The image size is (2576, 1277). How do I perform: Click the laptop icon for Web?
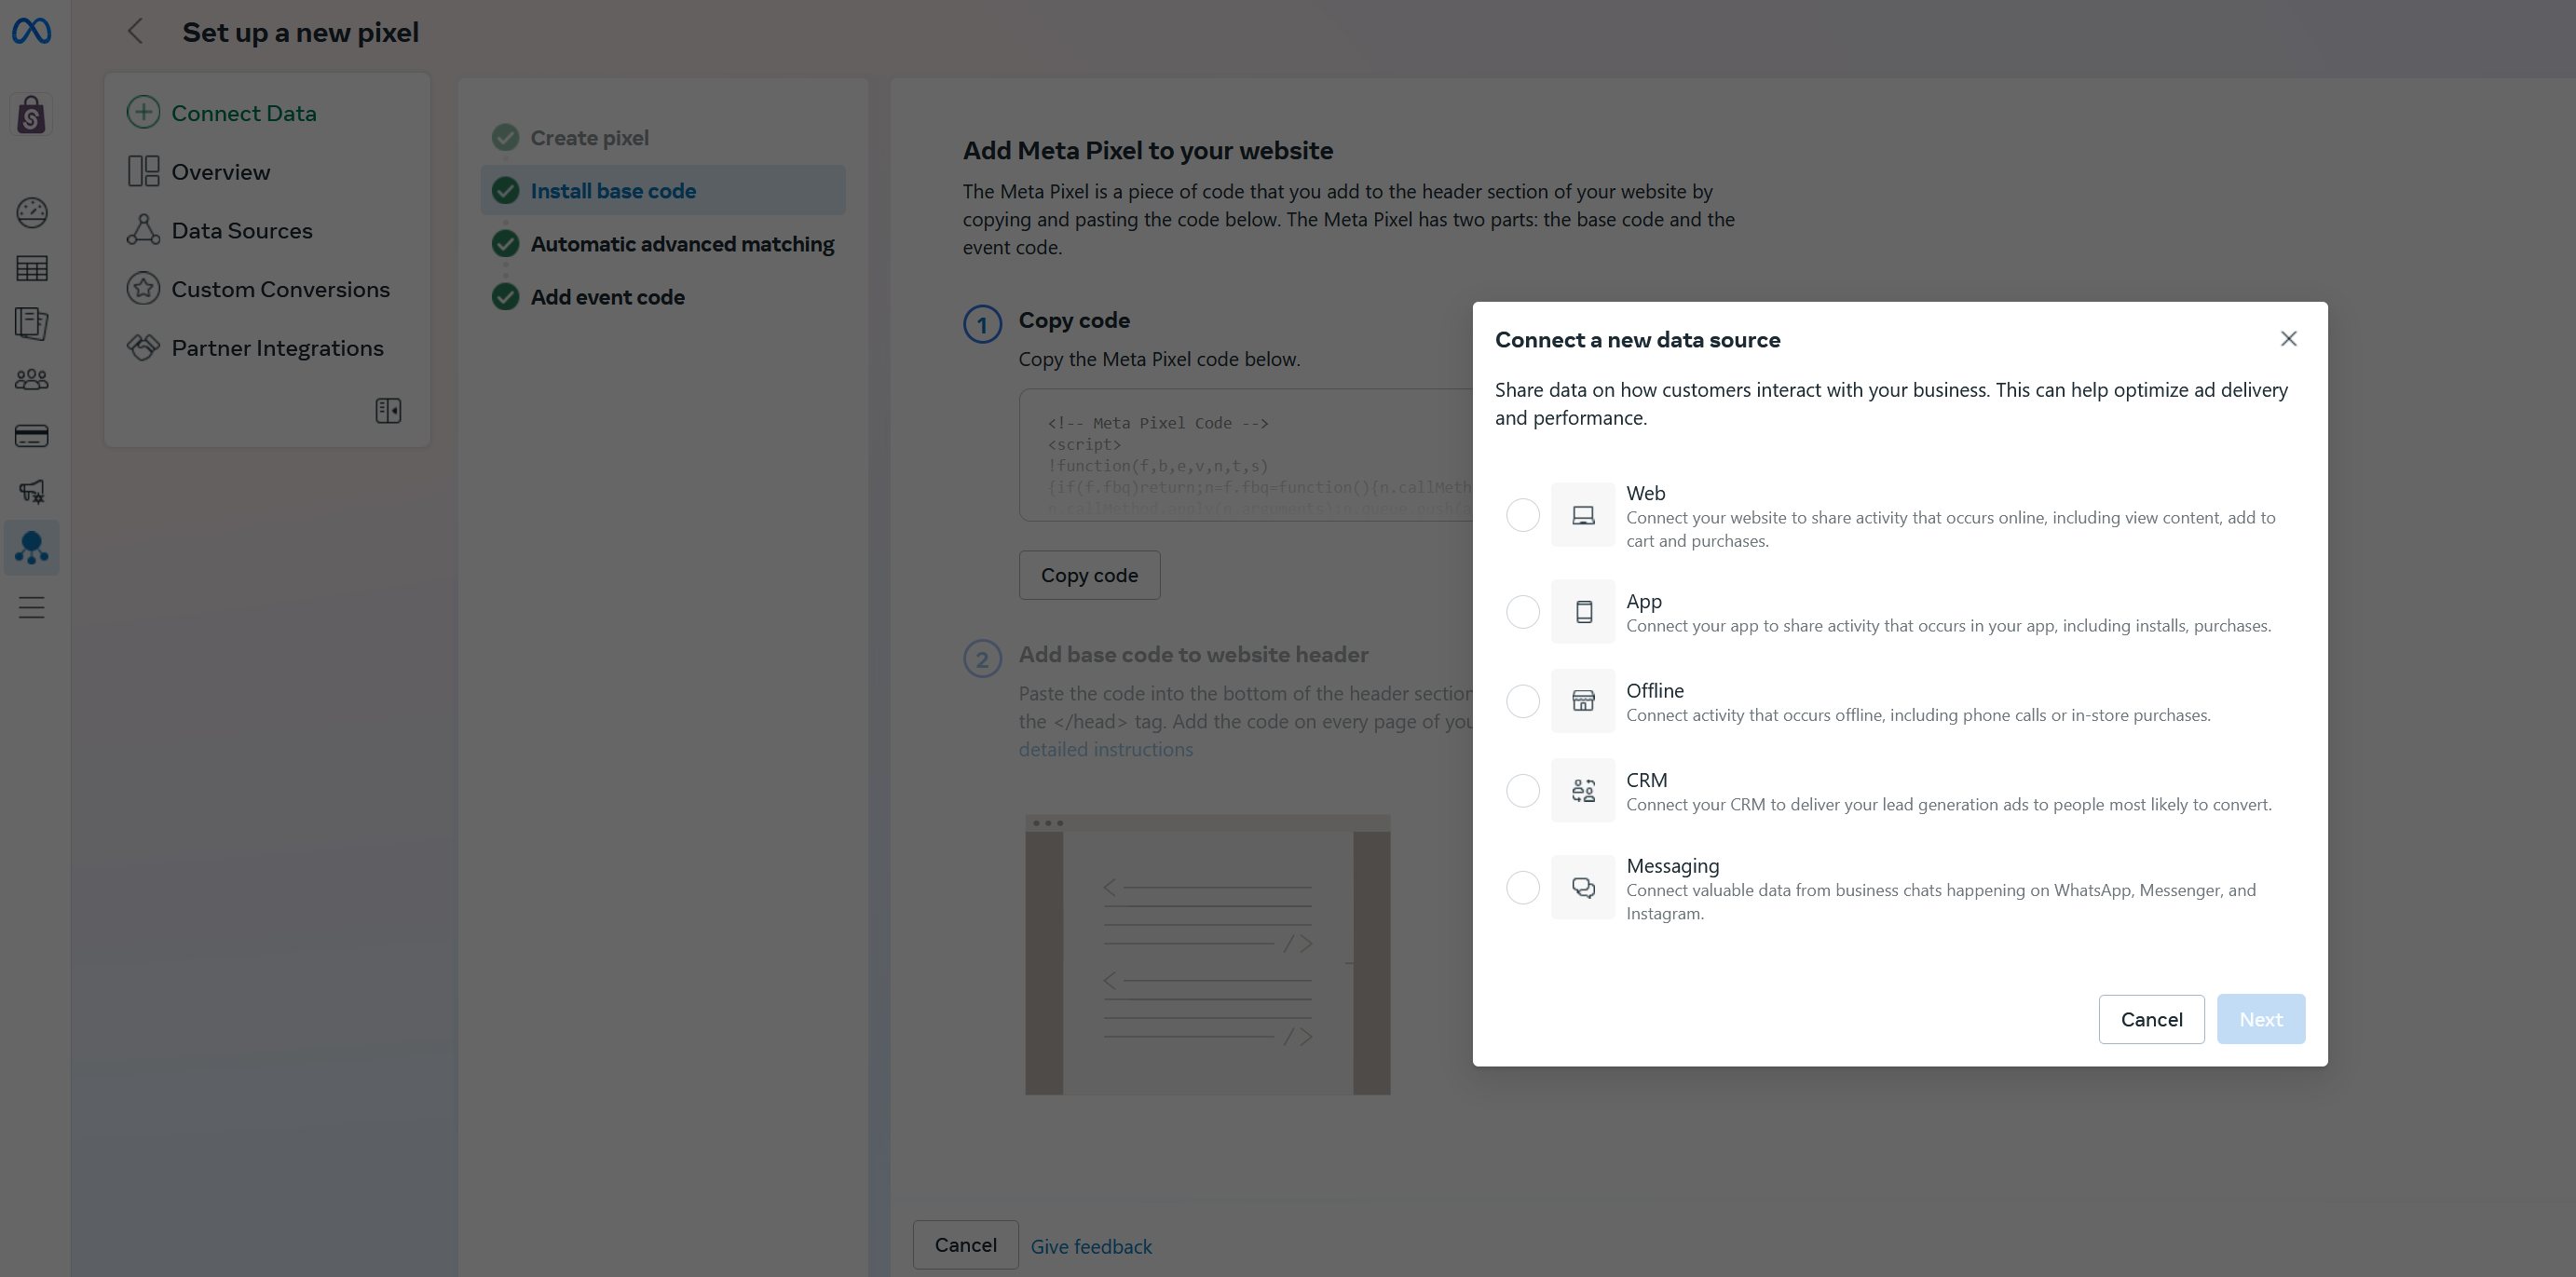(x=1582, y=515)
